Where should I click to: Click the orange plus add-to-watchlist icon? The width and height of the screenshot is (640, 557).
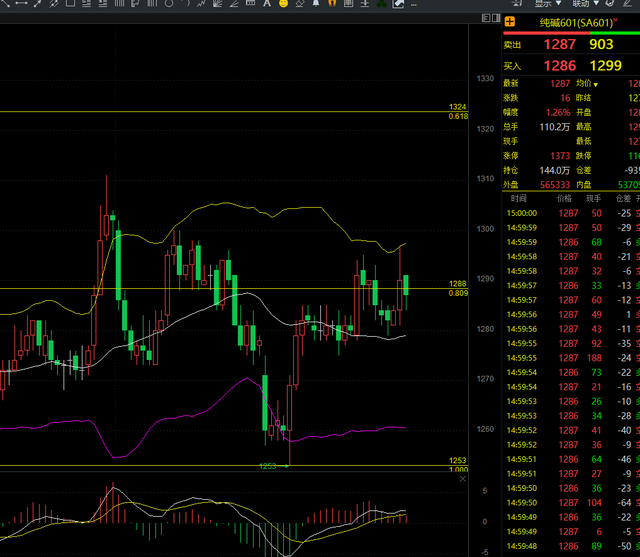click(510, 22)
